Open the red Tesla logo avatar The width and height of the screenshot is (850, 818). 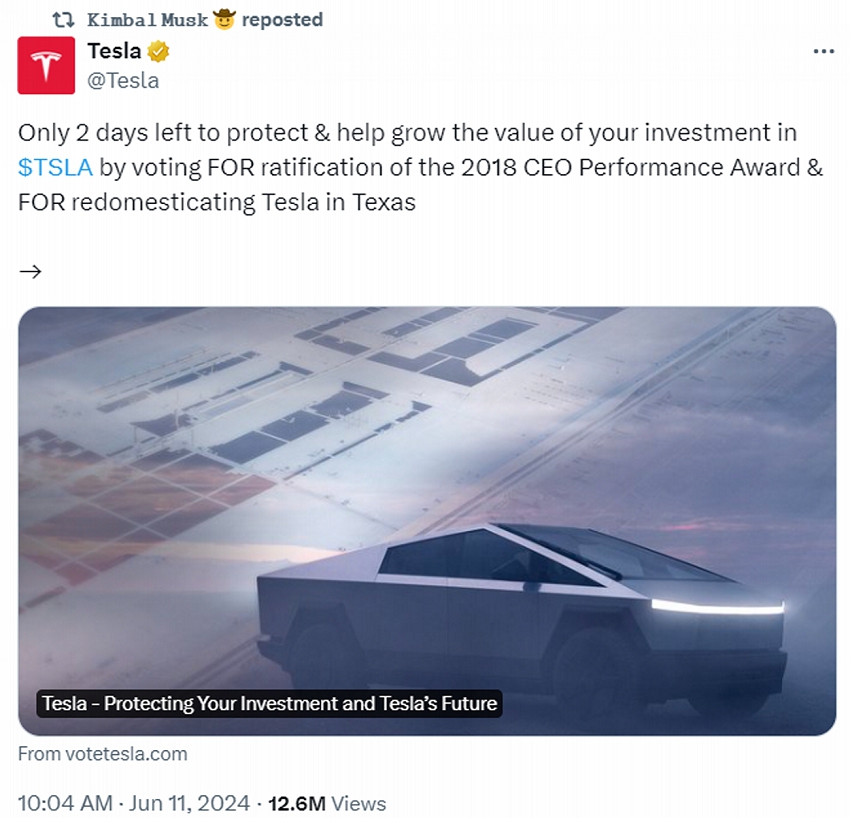point(46,65)
